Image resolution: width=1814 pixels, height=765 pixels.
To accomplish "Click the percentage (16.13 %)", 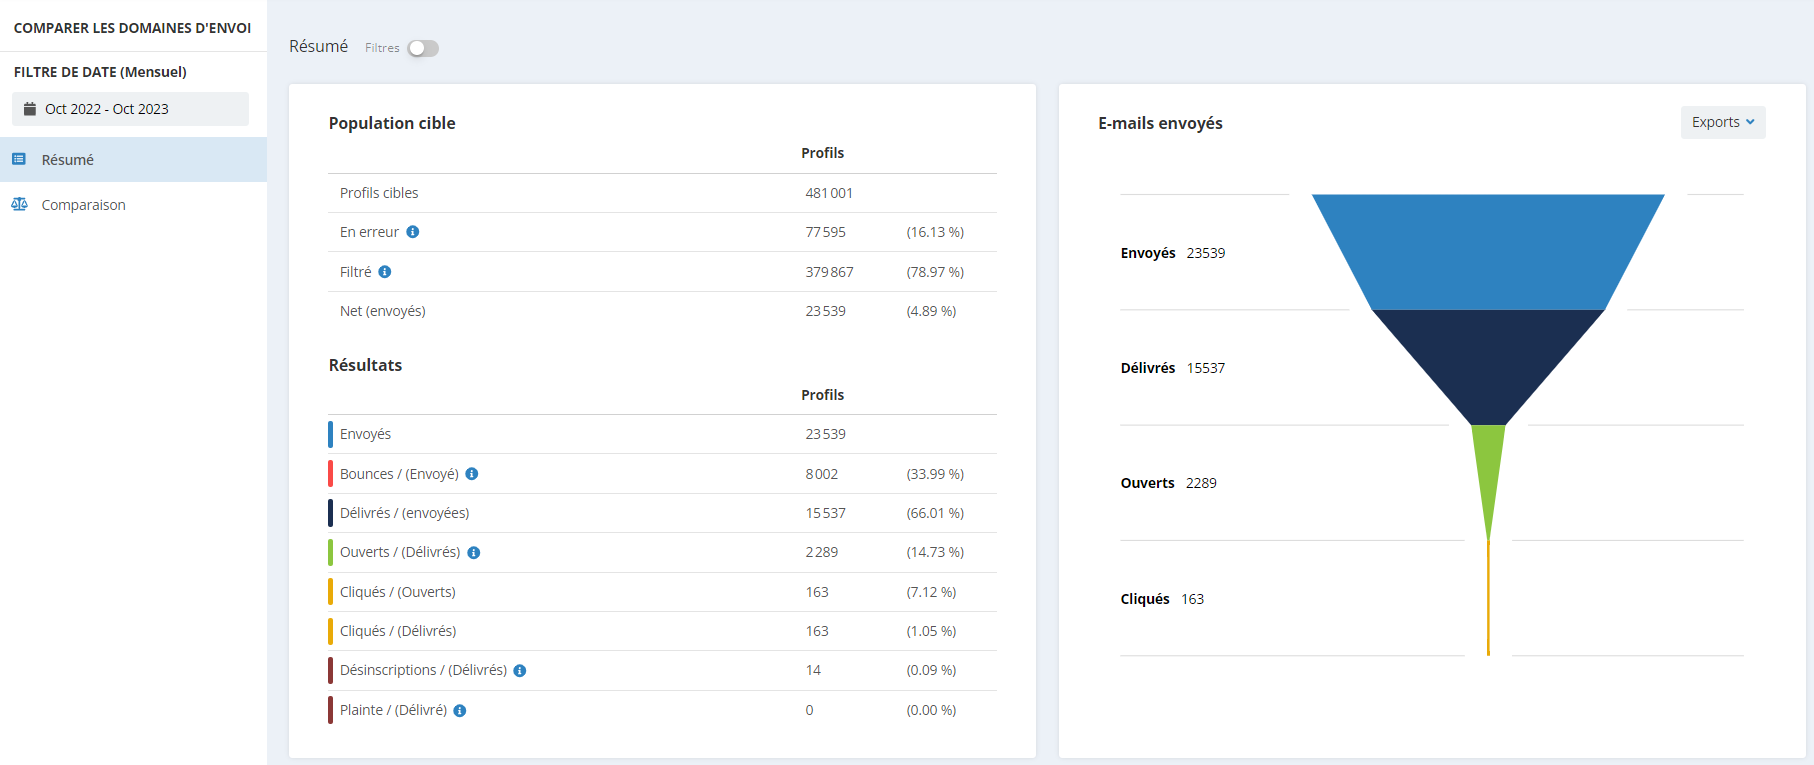I will click(x=935, y=232).
